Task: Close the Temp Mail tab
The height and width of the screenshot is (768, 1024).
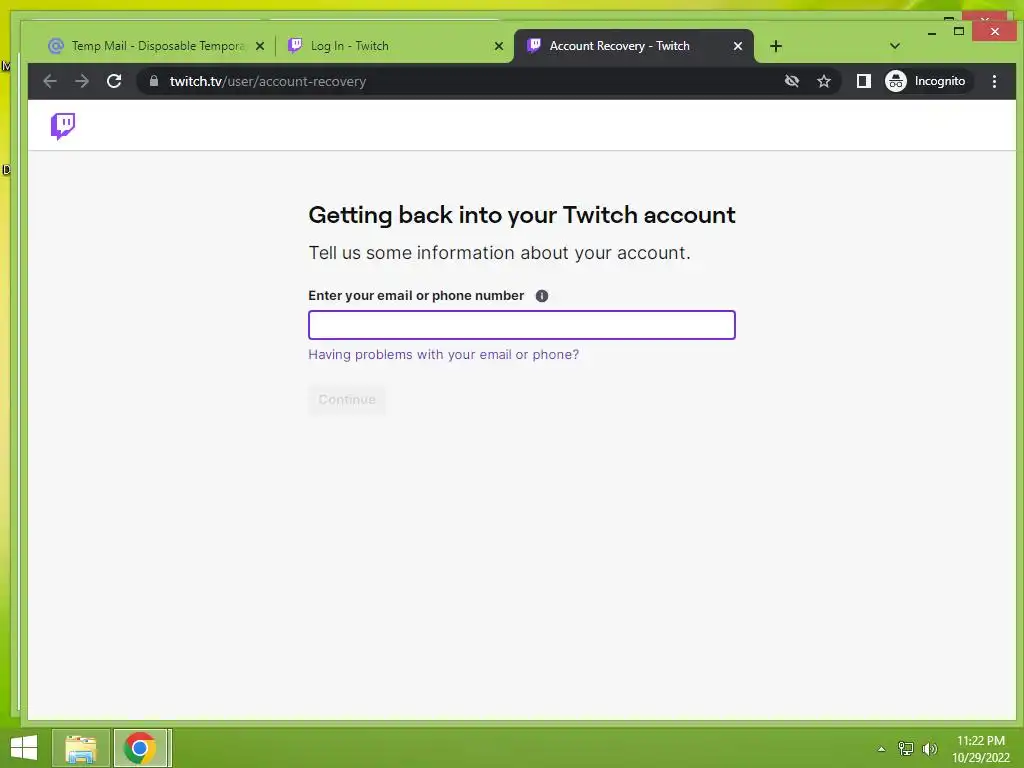Action: point(260,46)
